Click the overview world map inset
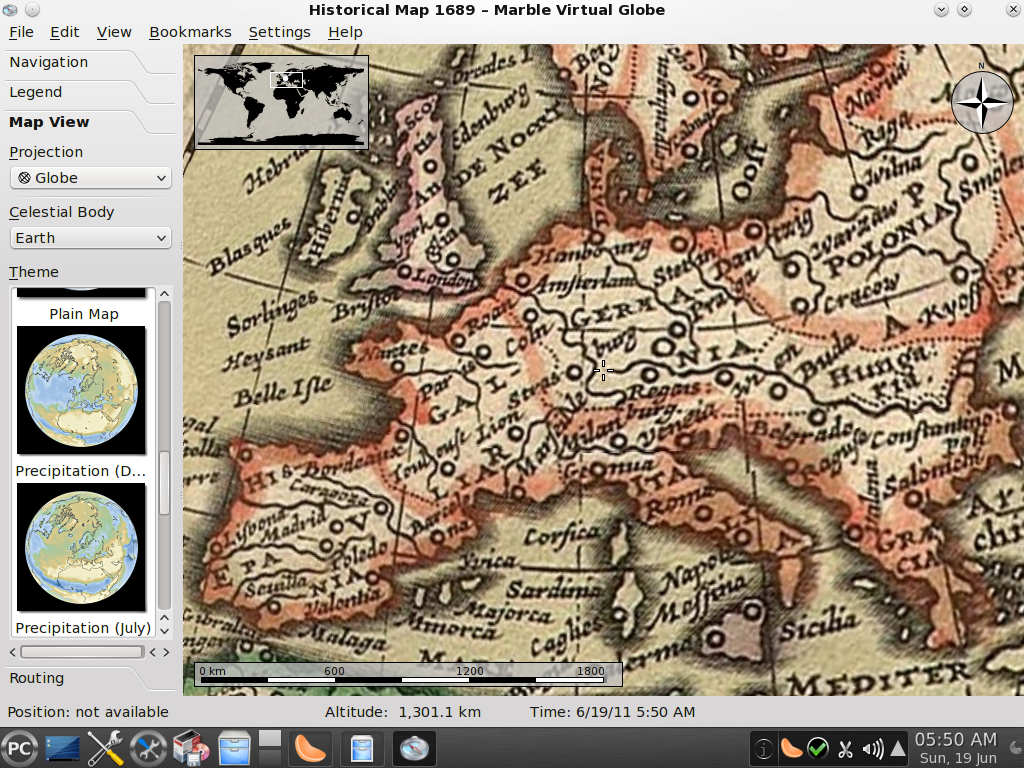 click(281, 103)
